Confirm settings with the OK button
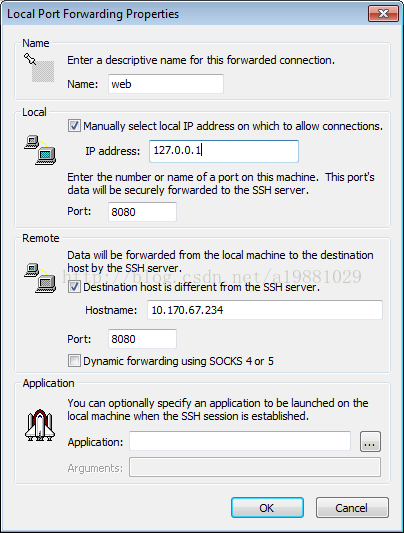Screen dimensions: 404x533 (x=267, y=508)
